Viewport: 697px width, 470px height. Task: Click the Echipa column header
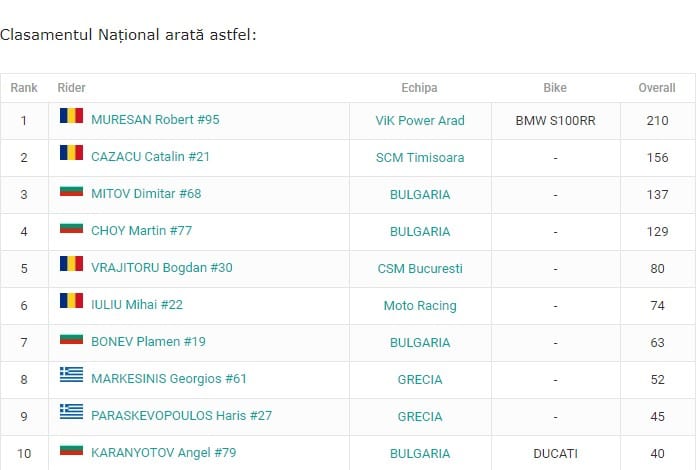tap(419, 88)
